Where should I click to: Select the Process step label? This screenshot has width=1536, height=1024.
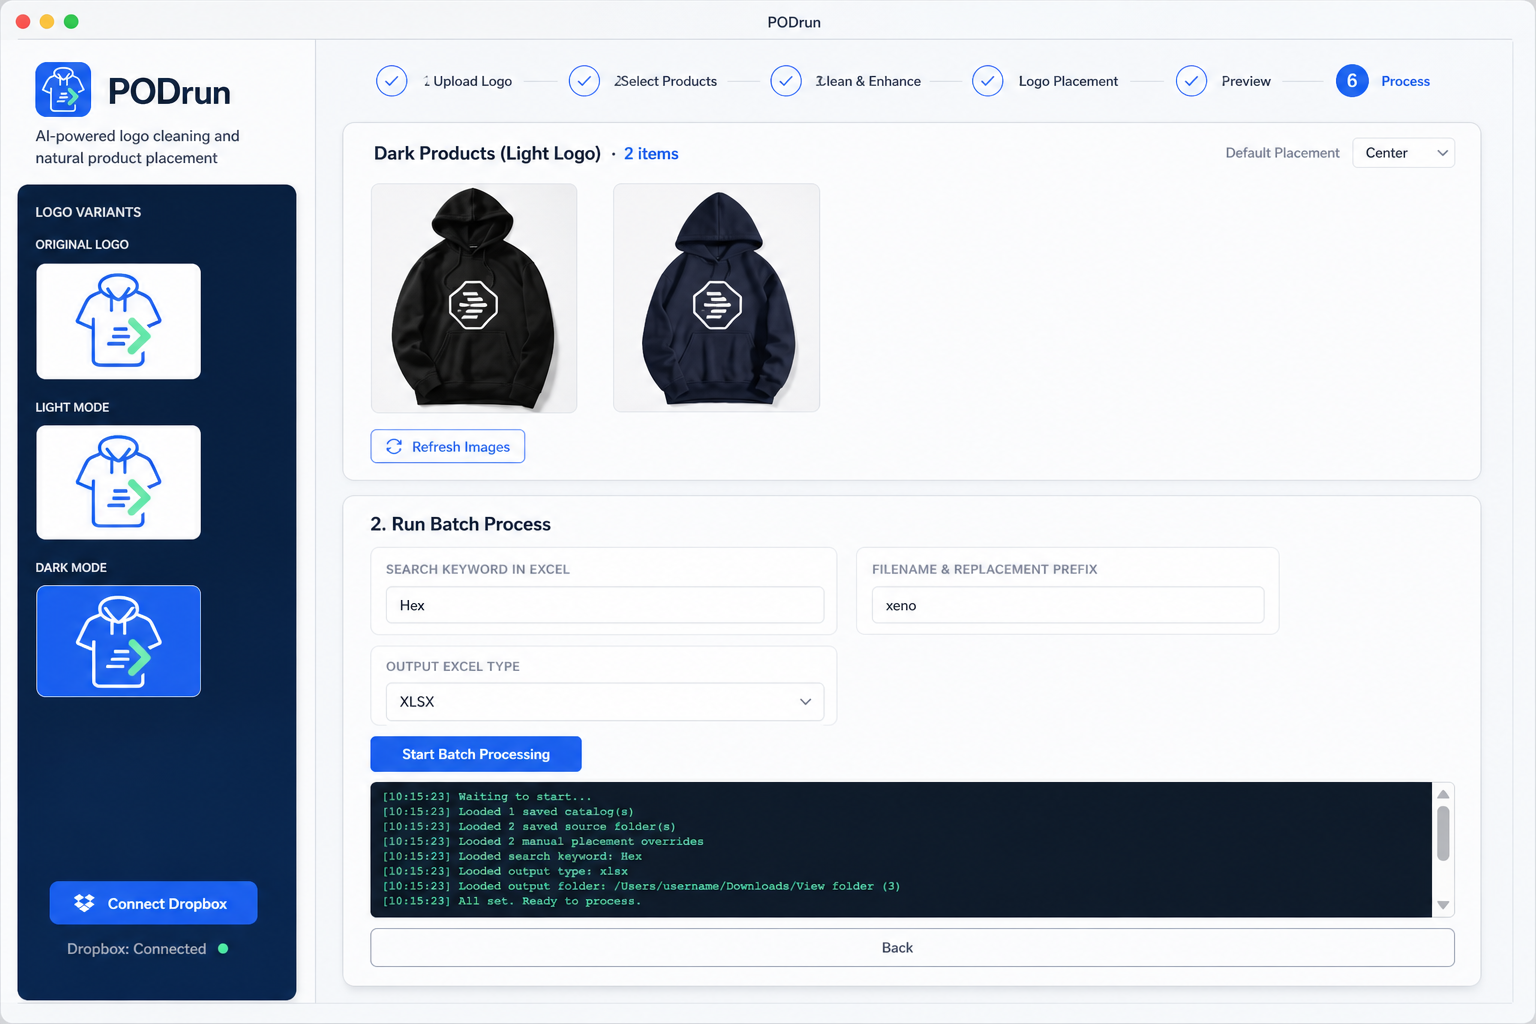pos(1405,81)
